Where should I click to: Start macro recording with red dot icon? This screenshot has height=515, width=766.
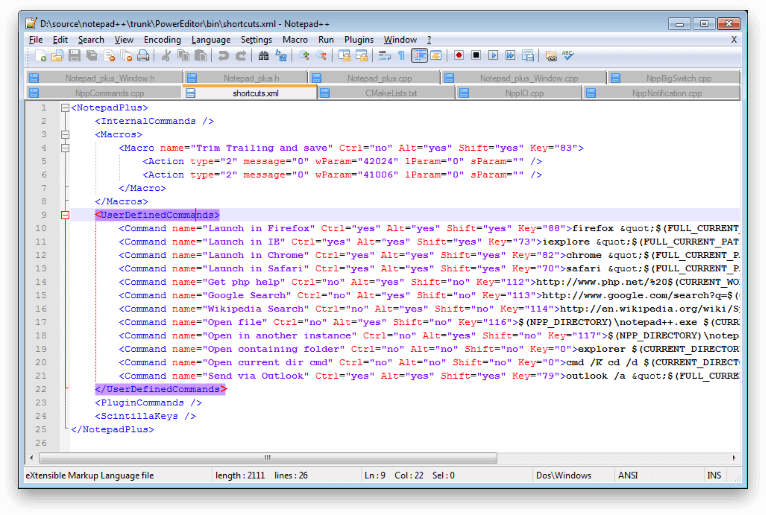[x=459, y=55]
